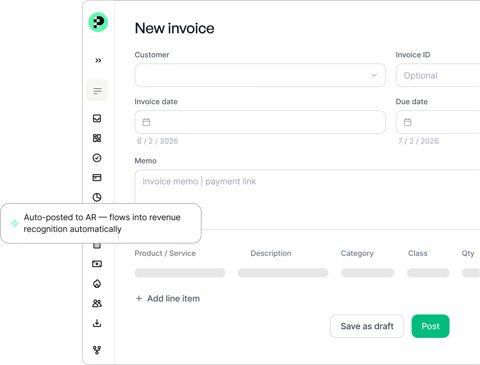Screen dimensions: 480x365
Task: Click the Due date field
Action: 438,122
